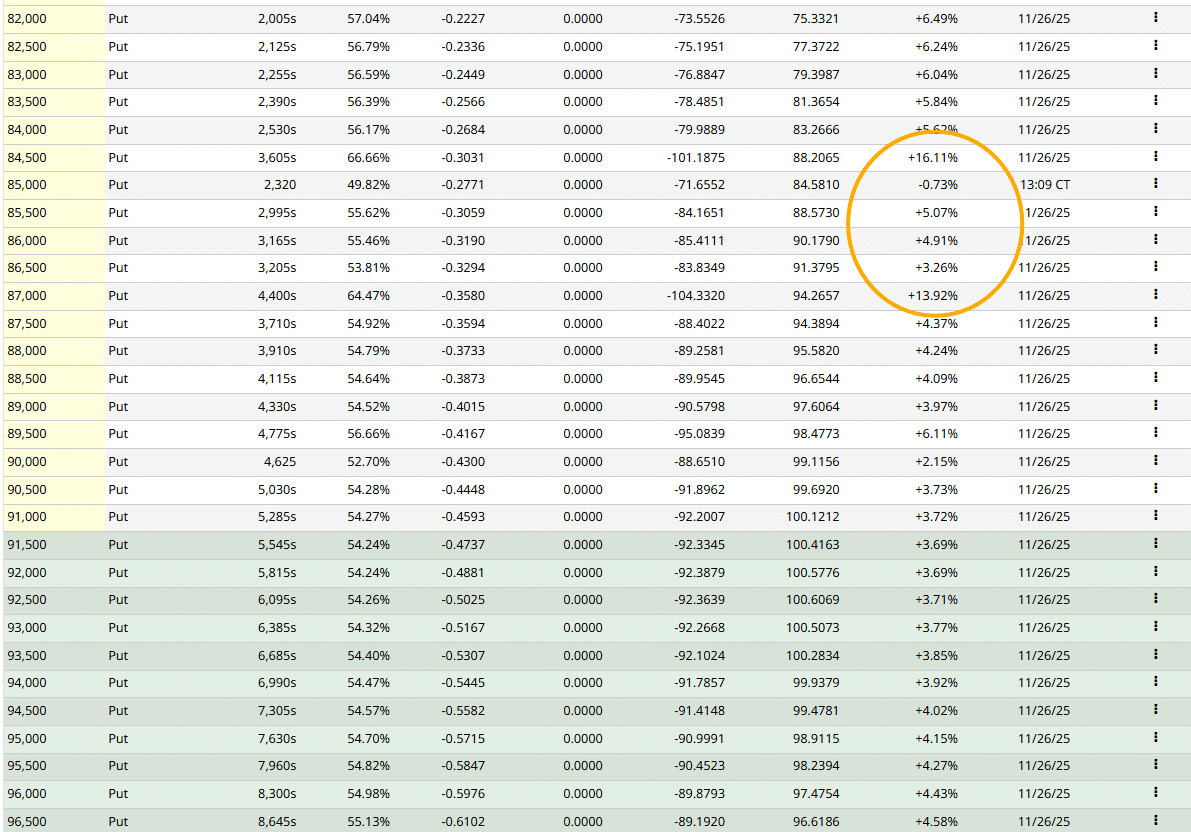The image size is (1191, 832).
Task: Click the -0.5025 delta value
Action: (x=463, y=600)
